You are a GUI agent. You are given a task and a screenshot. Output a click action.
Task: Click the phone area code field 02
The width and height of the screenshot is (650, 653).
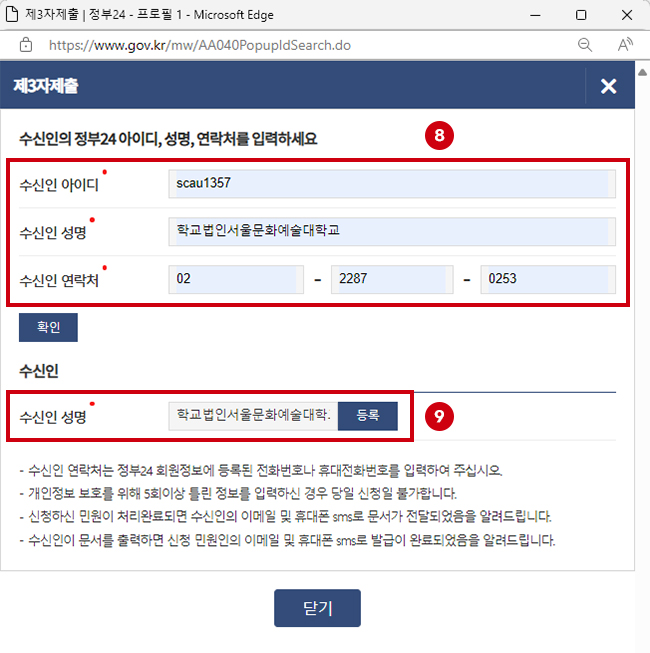point(236,279)
